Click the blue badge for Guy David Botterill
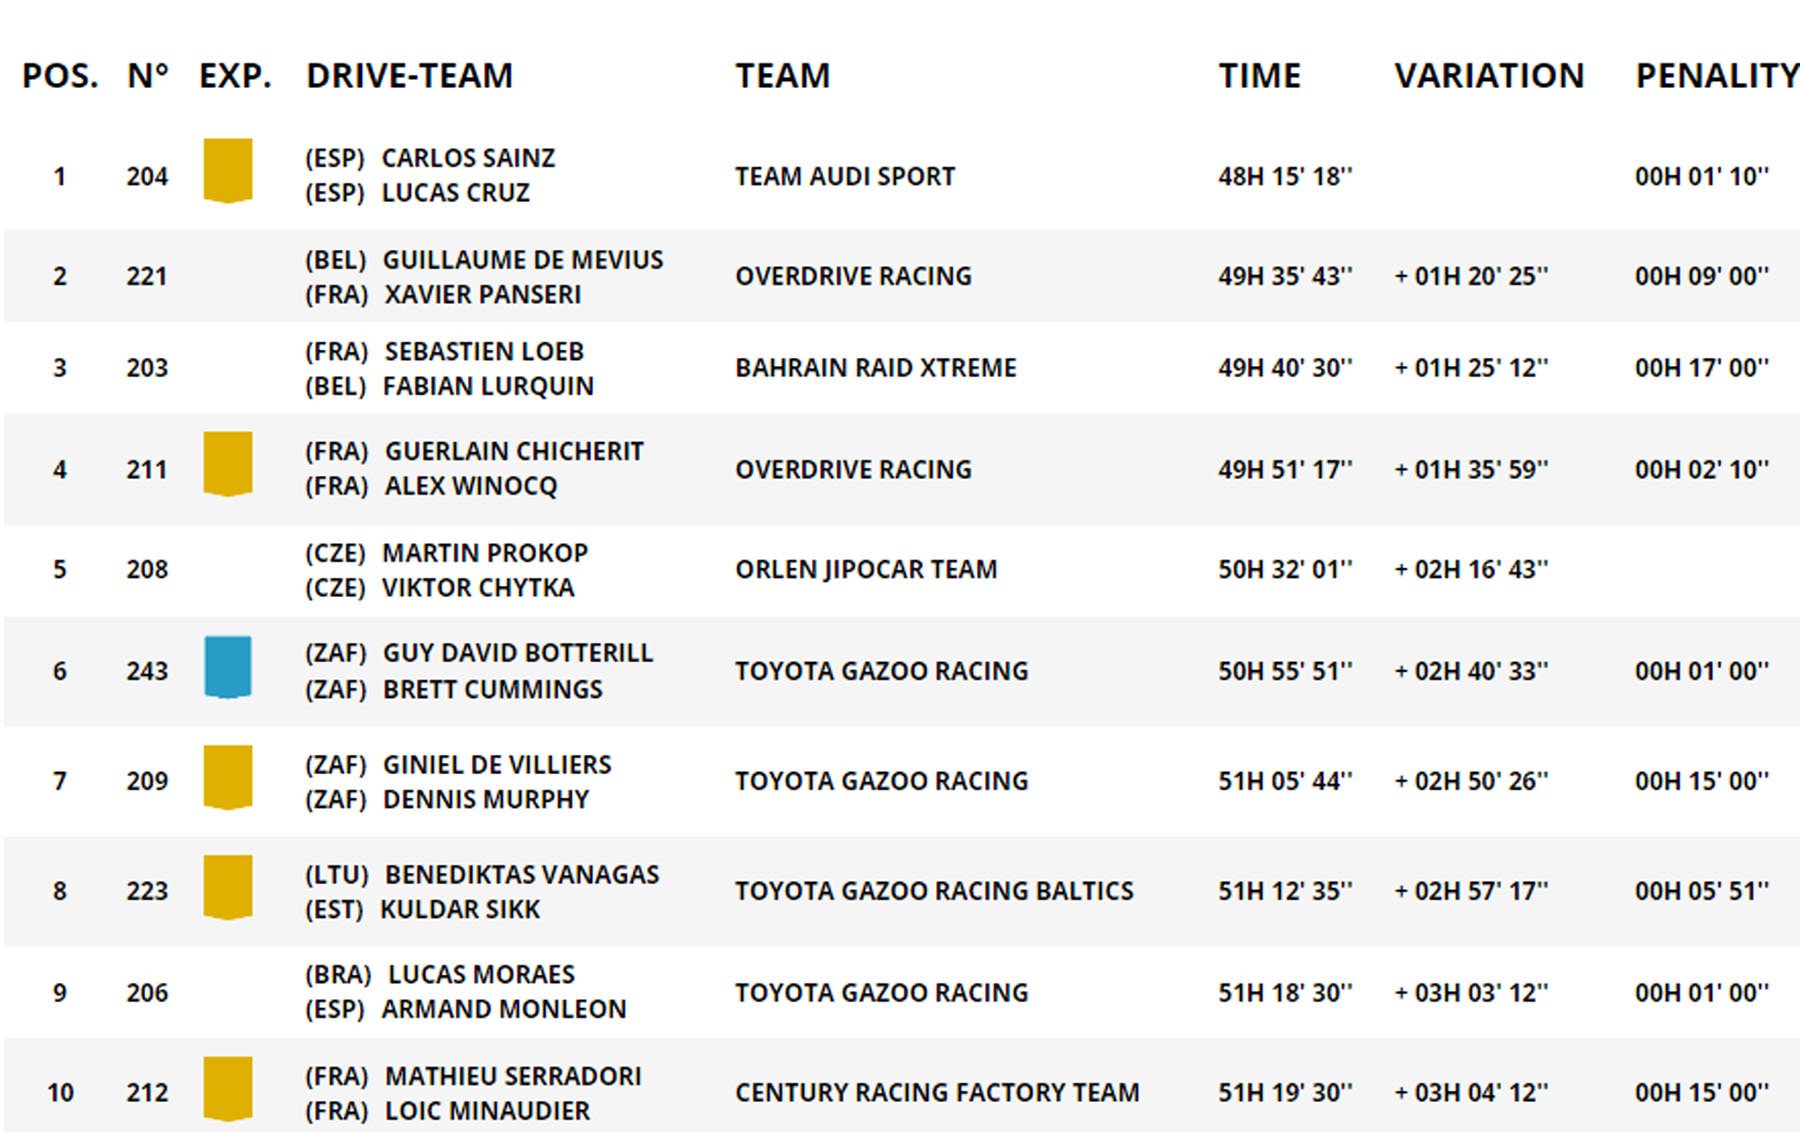Screen dimensions: 1800x1132 pyautogui.click(x=227, y=666)
